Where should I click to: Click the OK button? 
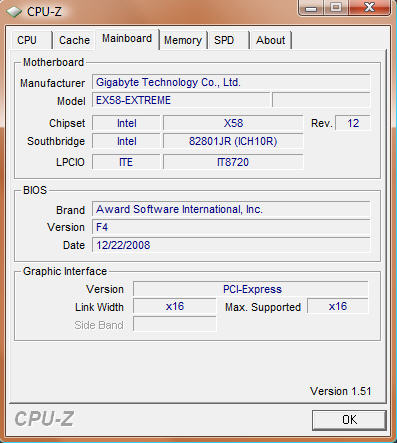click(349, 420)
